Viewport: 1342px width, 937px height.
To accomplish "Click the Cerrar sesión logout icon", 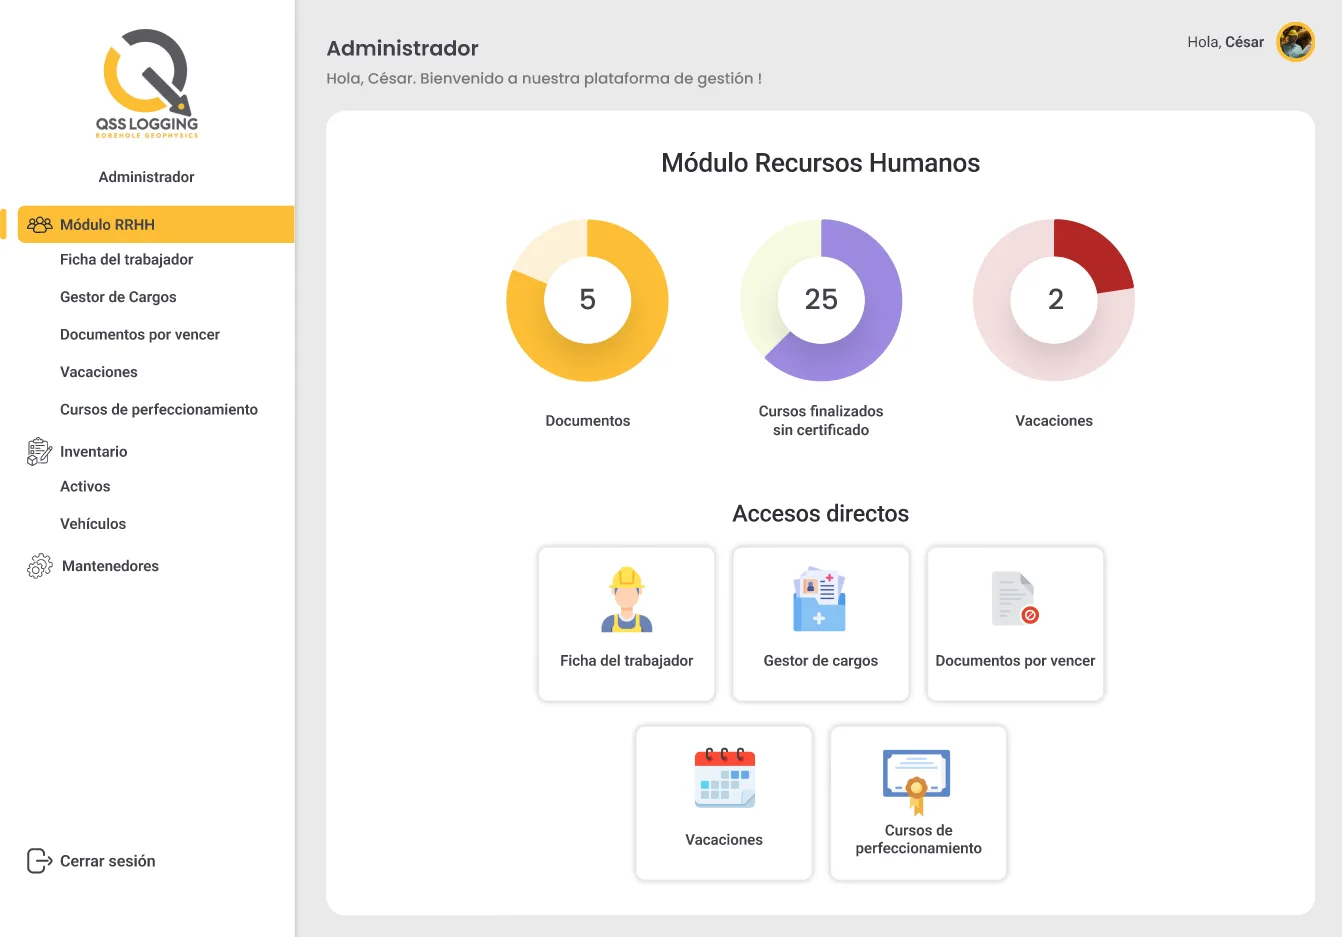I will coord(39,861).
